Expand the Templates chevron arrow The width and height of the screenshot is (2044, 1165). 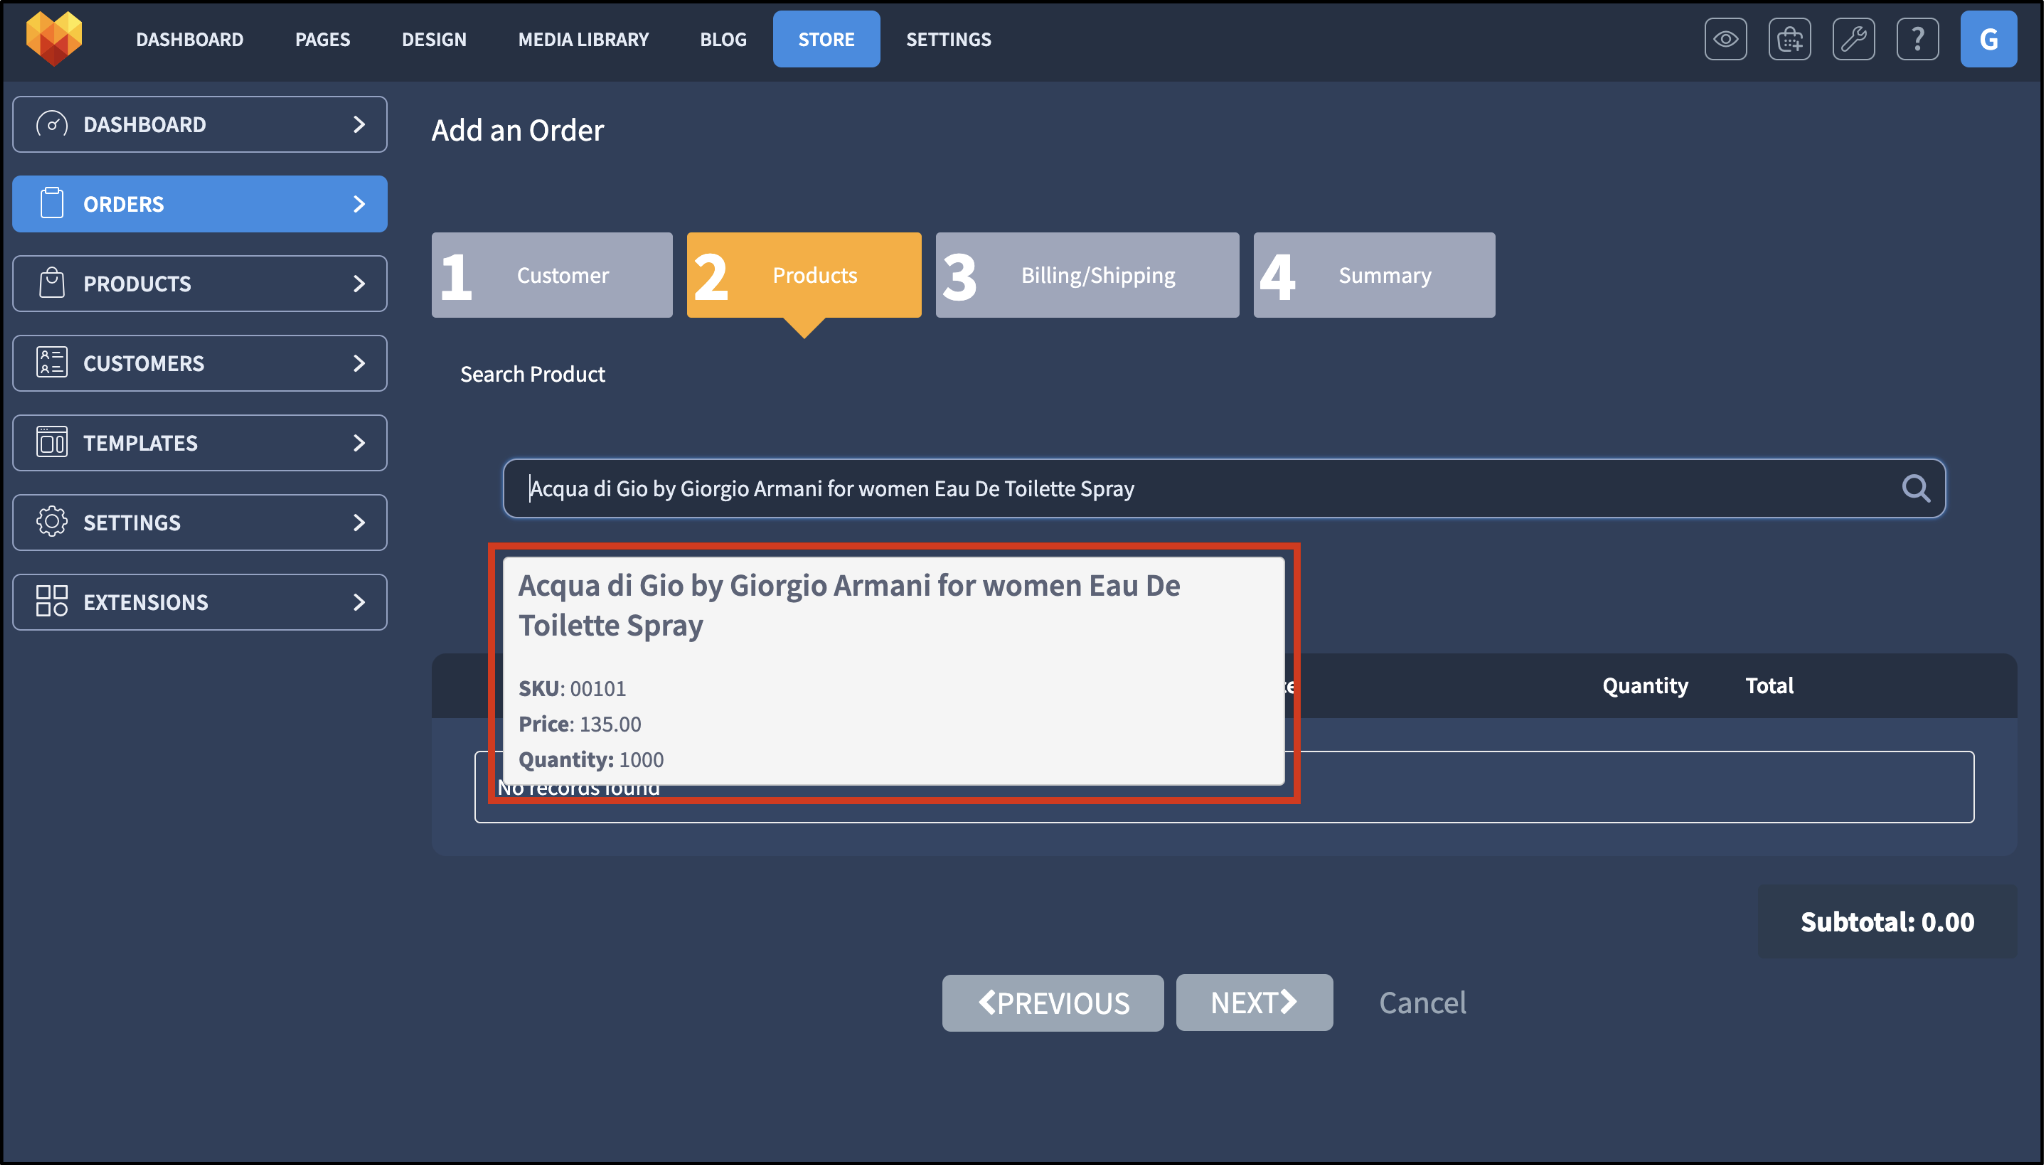tap(359, 442)
